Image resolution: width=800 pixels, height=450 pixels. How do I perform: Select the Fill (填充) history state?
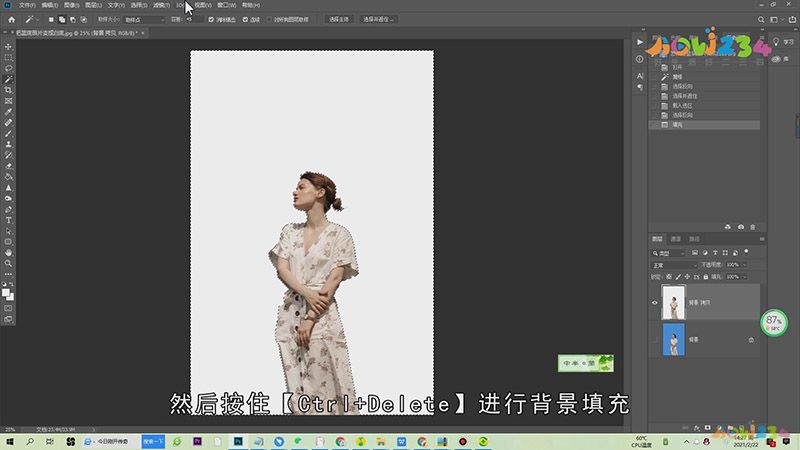[x=704, y=124]
